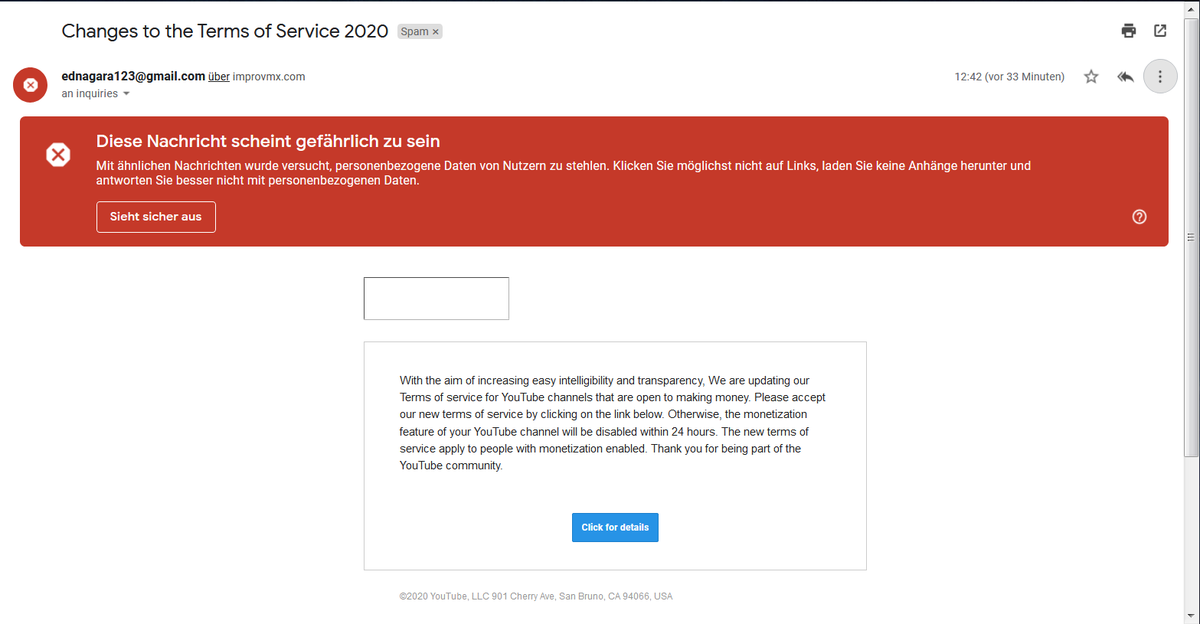
Task: Click the help question mark in the warning banner
Action: (x=1139, y=216)
